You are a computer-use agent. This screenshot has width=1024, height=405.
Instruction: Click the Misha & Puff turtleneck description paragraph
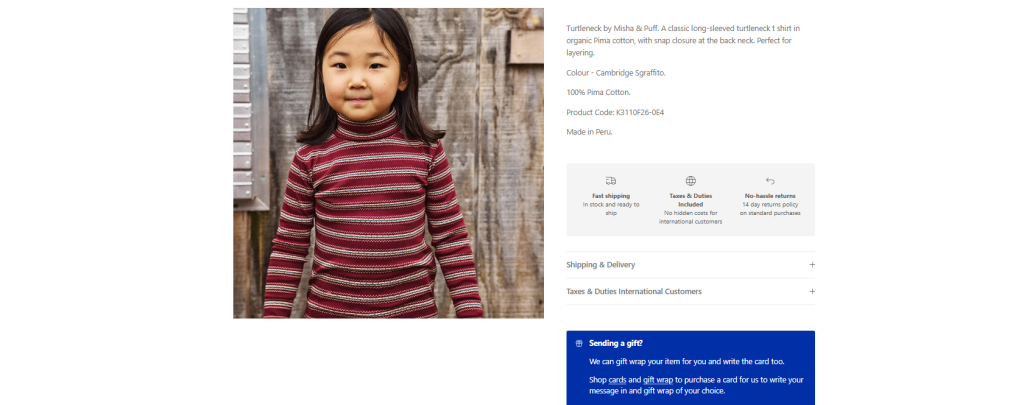[683, 40]
